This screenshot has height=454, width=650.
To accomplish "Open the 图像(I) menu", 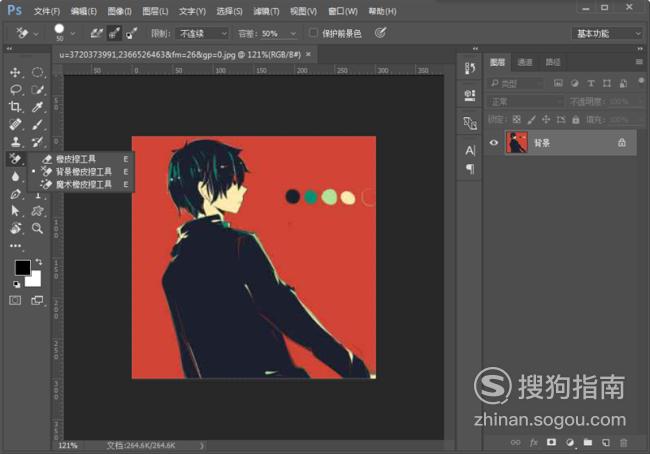I will pyautogui.click(x=119, y=11).
